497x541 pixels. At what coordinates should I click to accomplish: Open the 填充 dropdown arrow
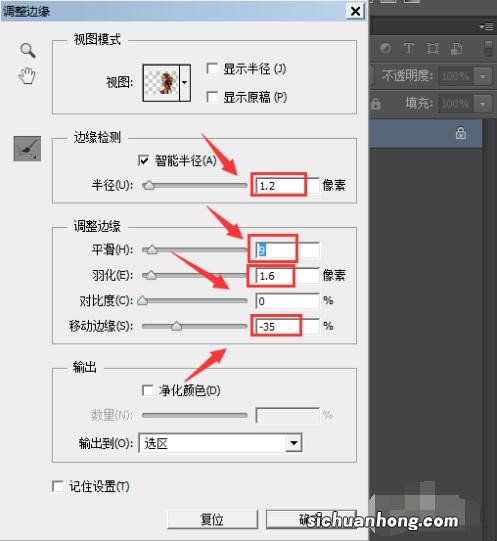point(483,104)
